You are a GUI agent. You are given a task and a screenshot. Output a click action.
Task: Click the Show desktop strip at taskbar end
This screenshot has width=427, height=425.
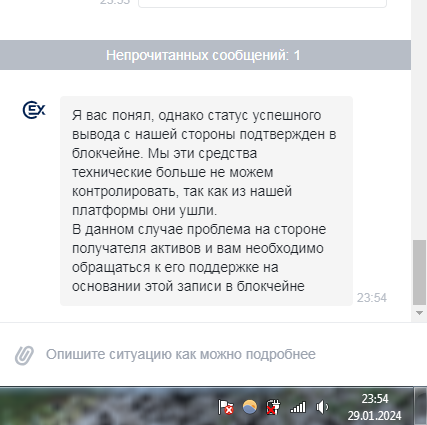coord(421,406)
